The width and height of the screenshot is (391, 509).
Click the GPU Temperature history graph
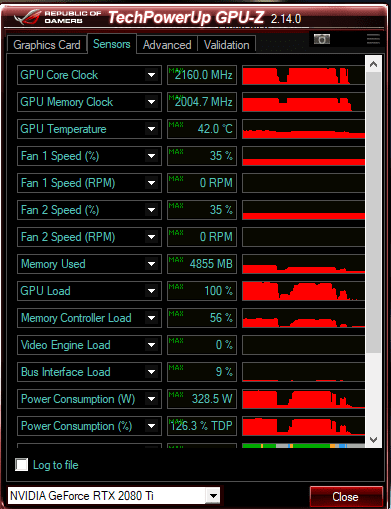[x=303, y=129]
